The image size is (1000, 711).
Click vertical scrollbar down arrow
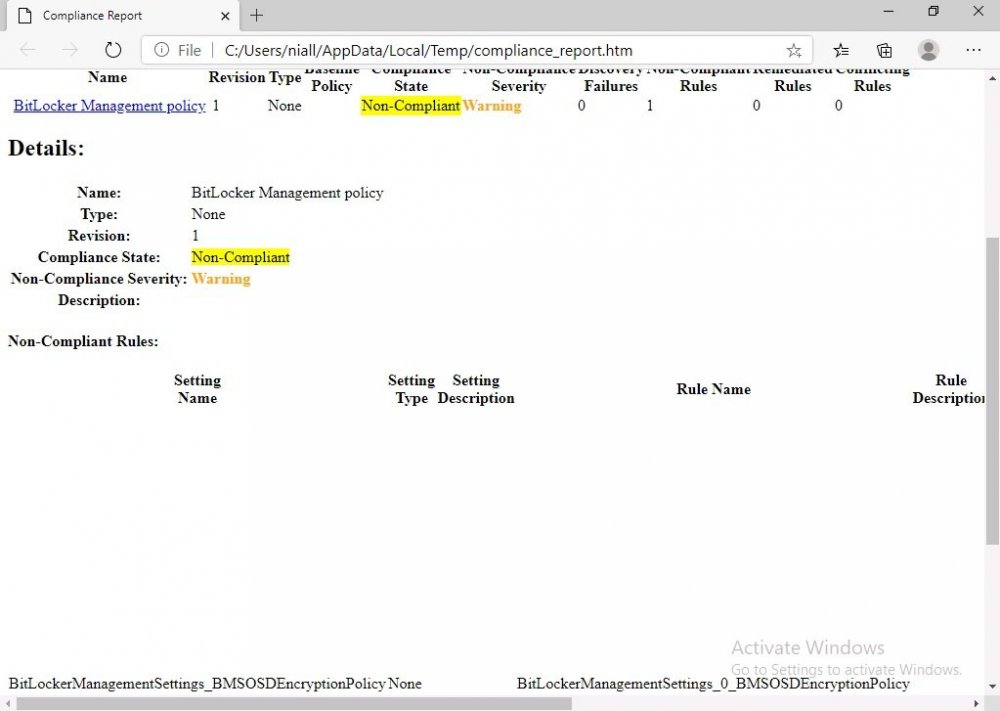coord(992,687)
